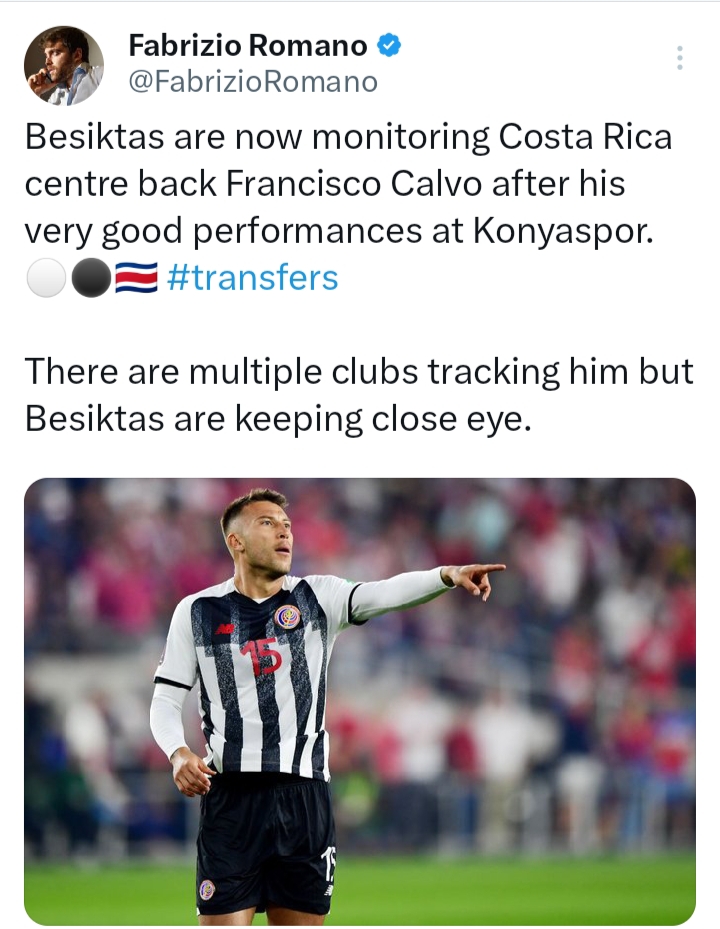
Task: Open the three-dot more options menu
Action: [680, 58]
